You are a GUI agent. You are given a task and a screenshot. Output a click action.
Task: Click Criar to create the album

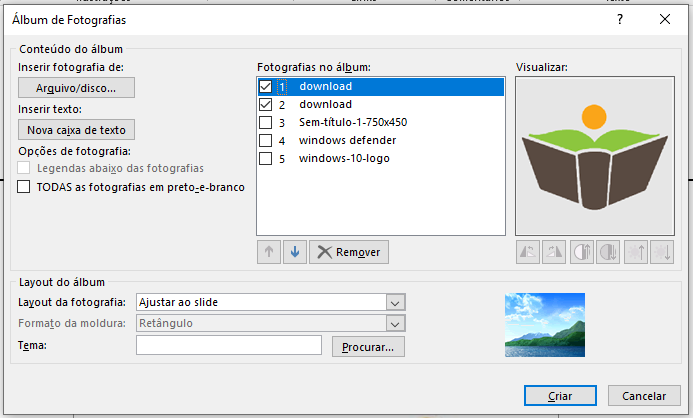coord(560,395)
